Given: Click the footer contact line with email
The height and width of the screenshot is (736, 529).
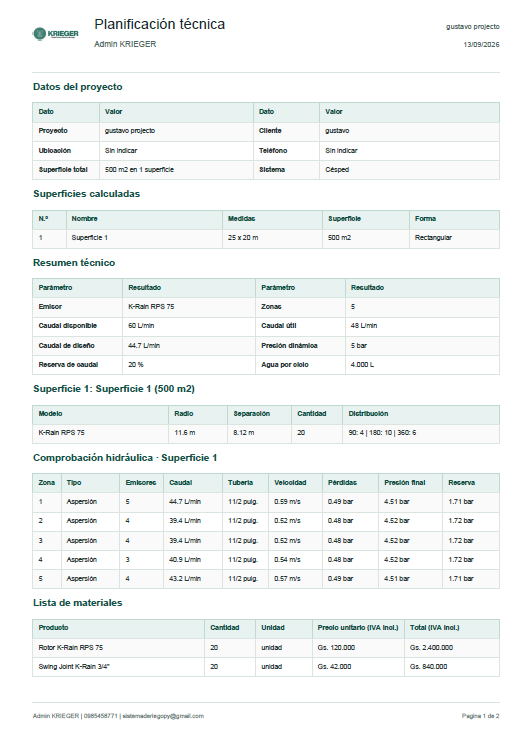Looking at the screenshot, I should 118,716.
